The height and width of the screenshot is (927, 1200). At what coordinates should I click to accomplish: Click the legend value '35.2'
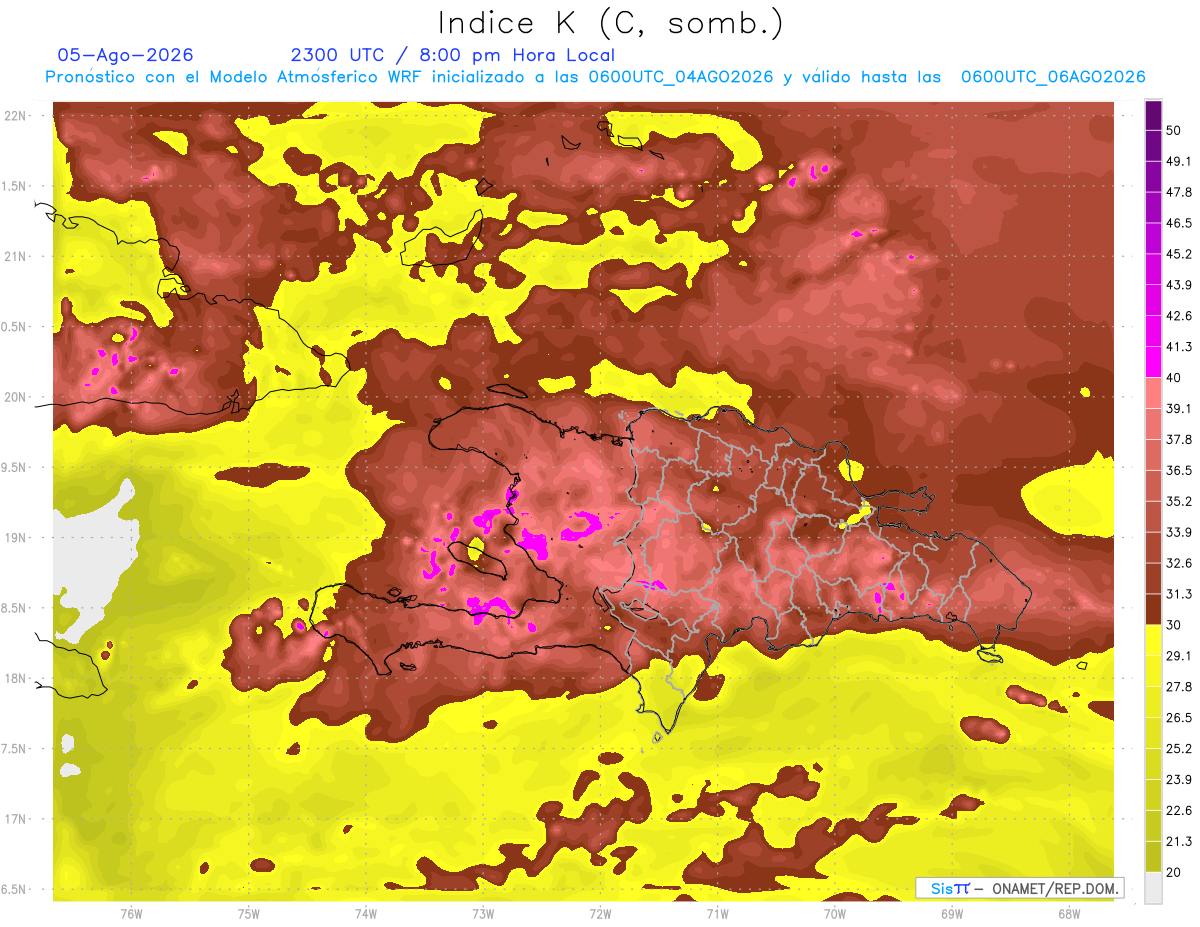1179,501
